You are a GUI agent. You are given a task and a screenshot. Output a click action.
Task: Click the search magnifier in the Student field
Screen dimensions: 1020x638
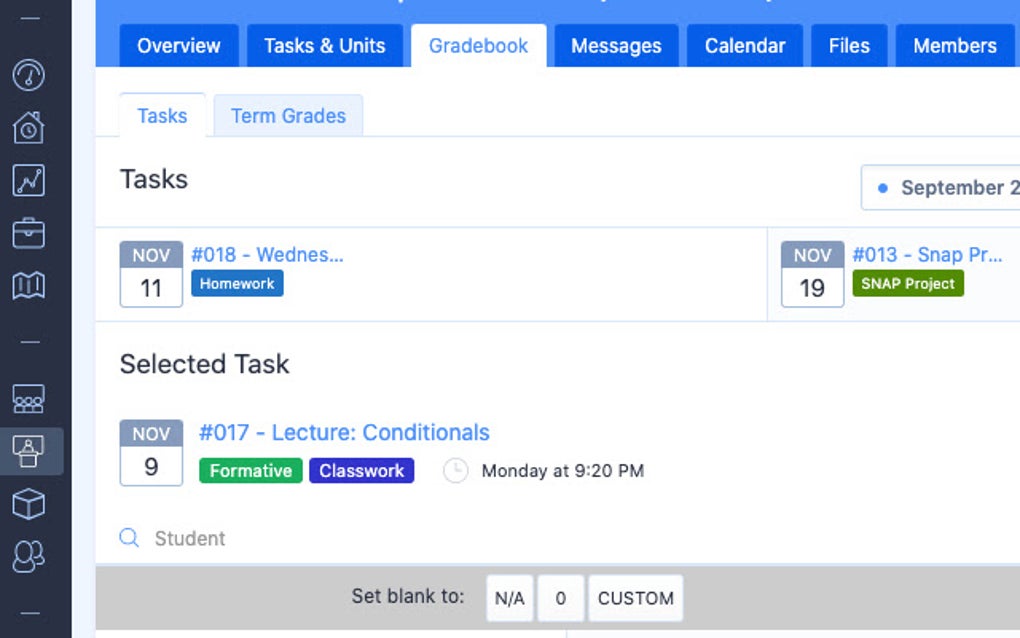pyautogui.click(x=128, y=538)
